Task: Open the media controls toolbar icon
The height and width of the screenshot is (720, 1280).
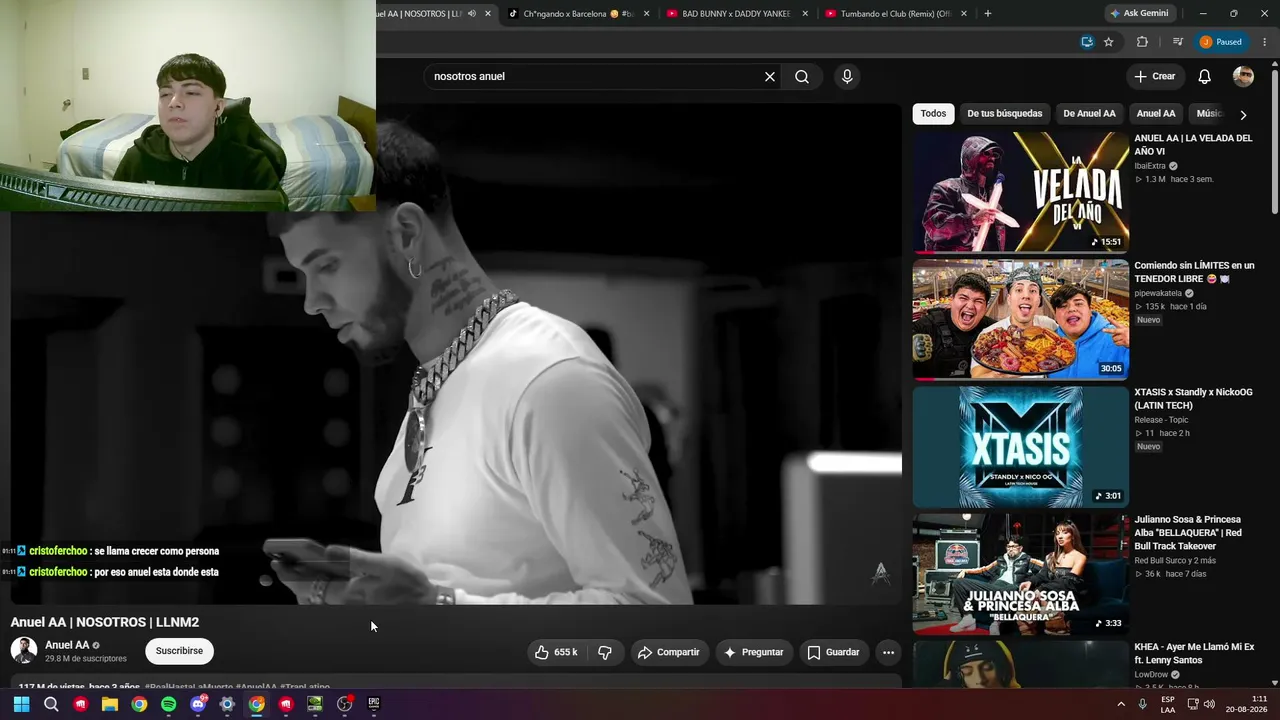Action: point(1178,42)
